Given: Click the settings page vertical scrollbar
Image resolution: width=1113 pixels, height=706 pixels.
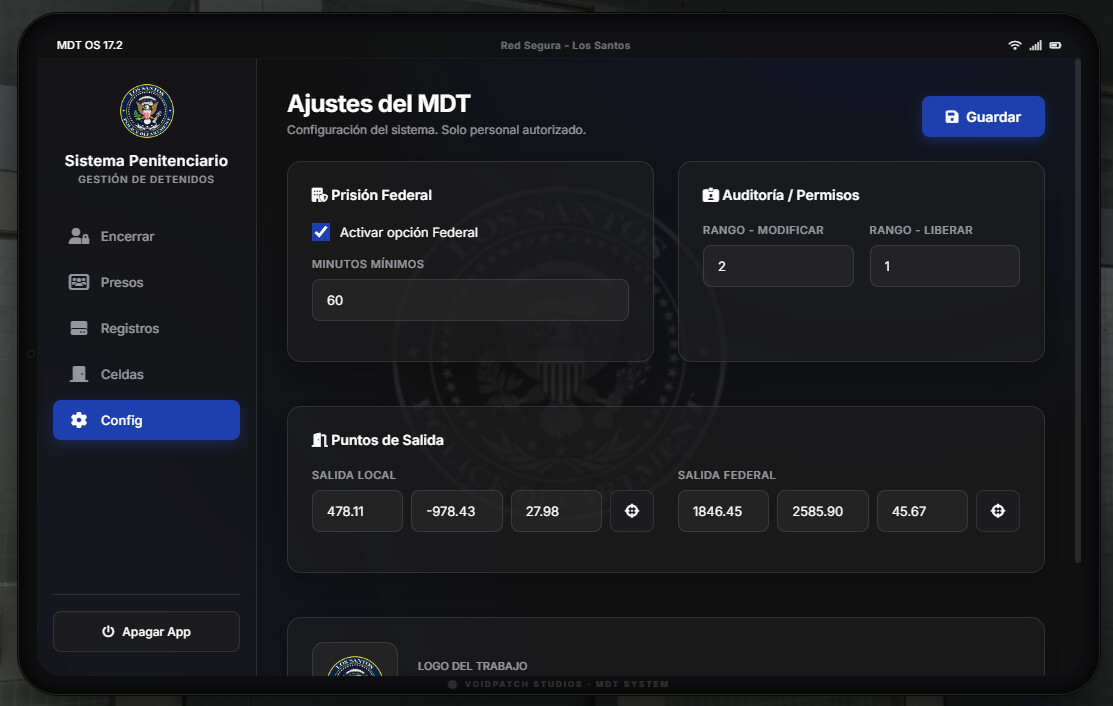Looking at the screenshot, I should click(x=1078, y=311).
